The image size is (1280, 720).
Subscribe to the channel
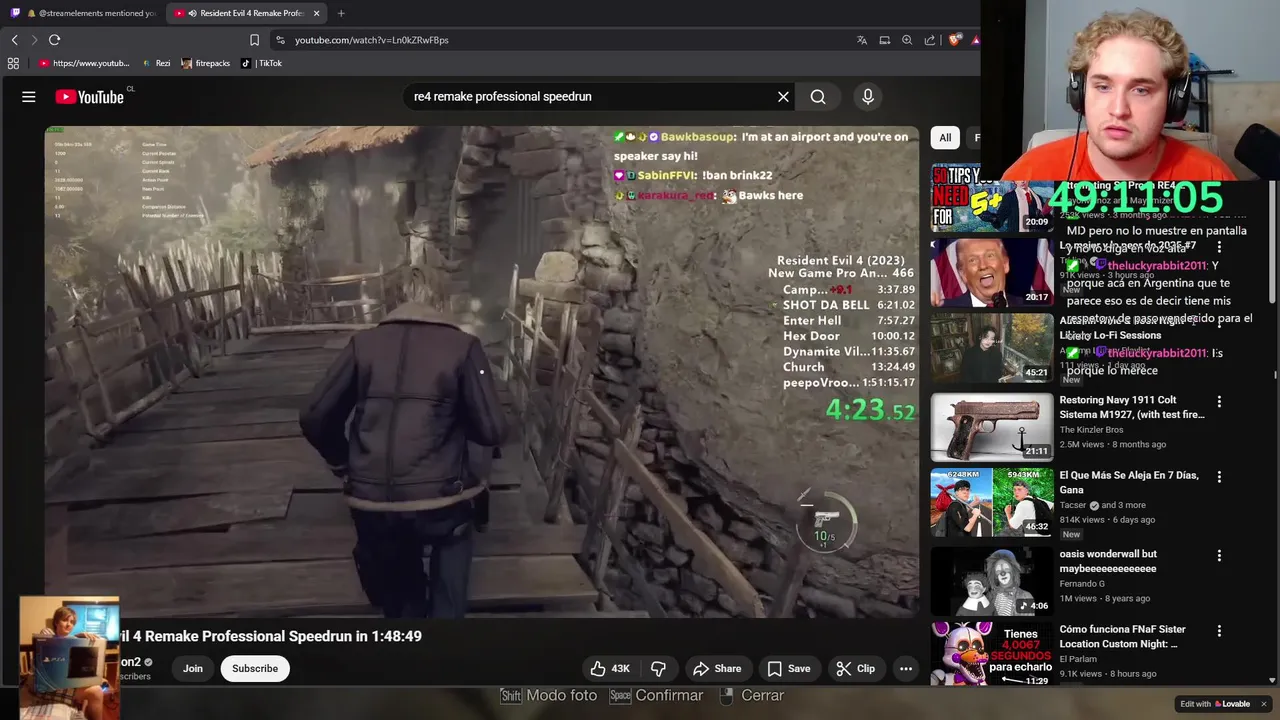255,668
